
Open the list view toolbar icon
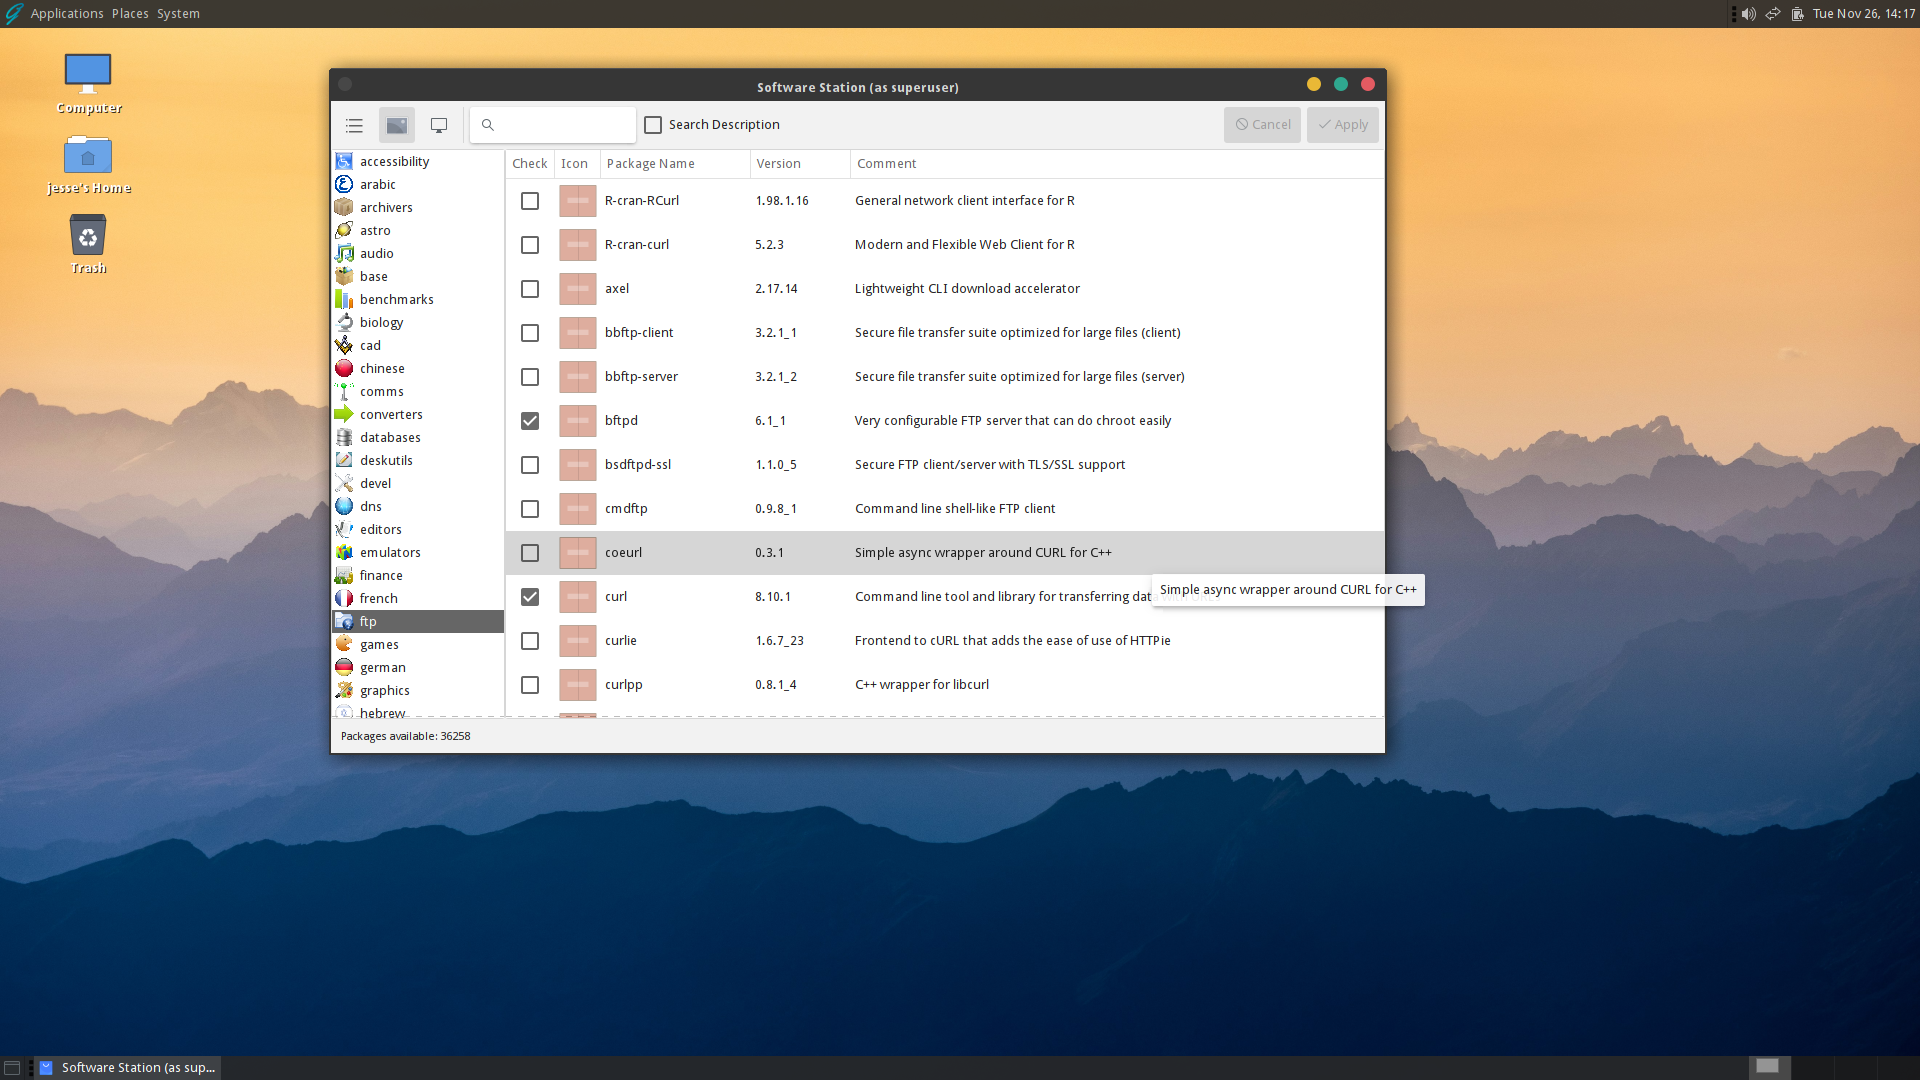coord(354,125)
